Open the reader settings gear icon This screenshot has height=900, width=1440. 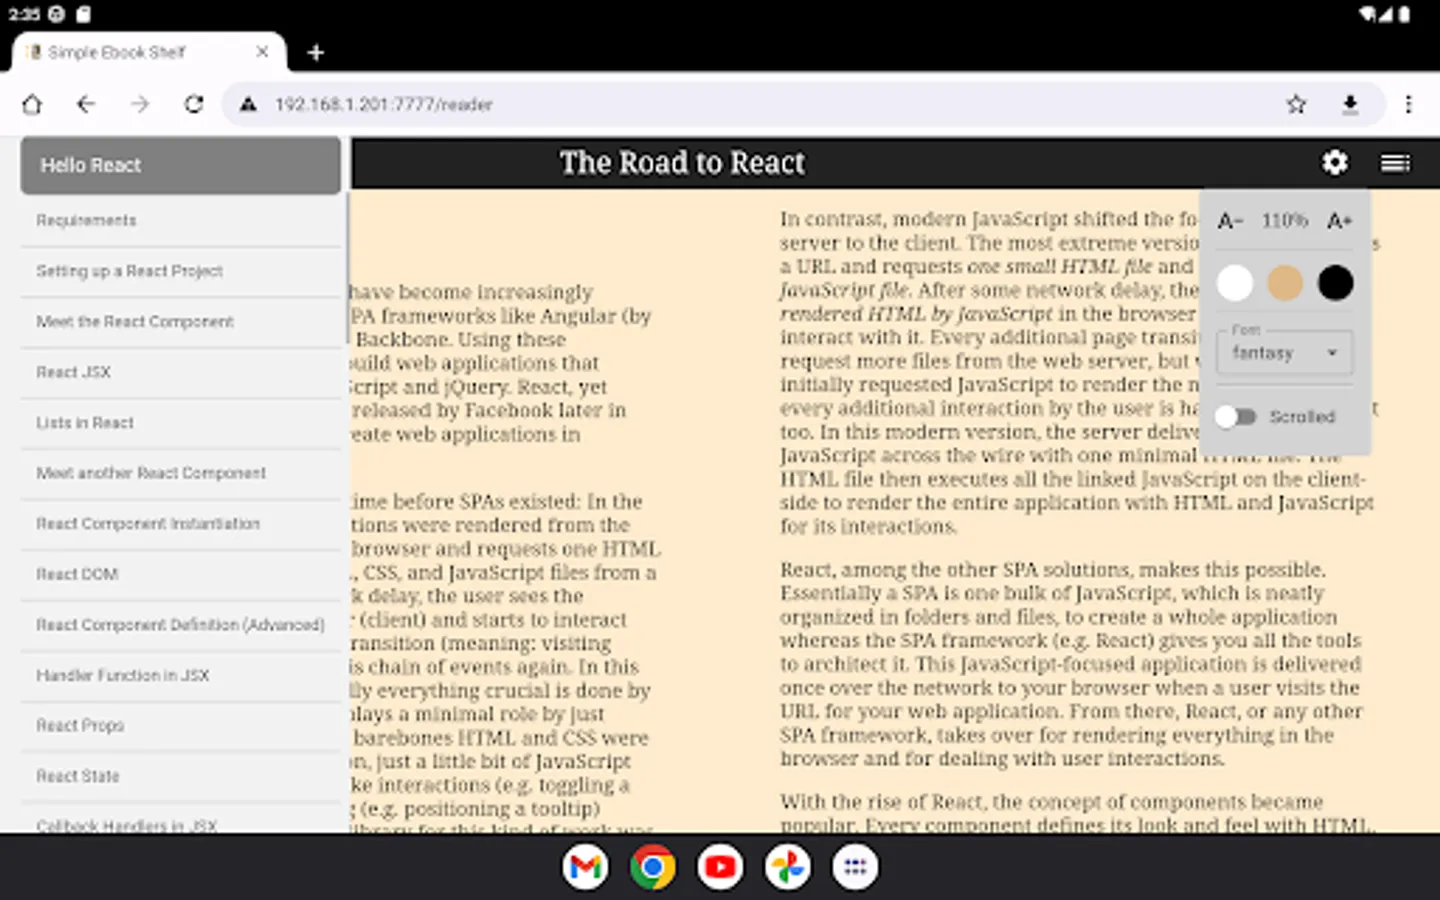[x=1335, y=163]
